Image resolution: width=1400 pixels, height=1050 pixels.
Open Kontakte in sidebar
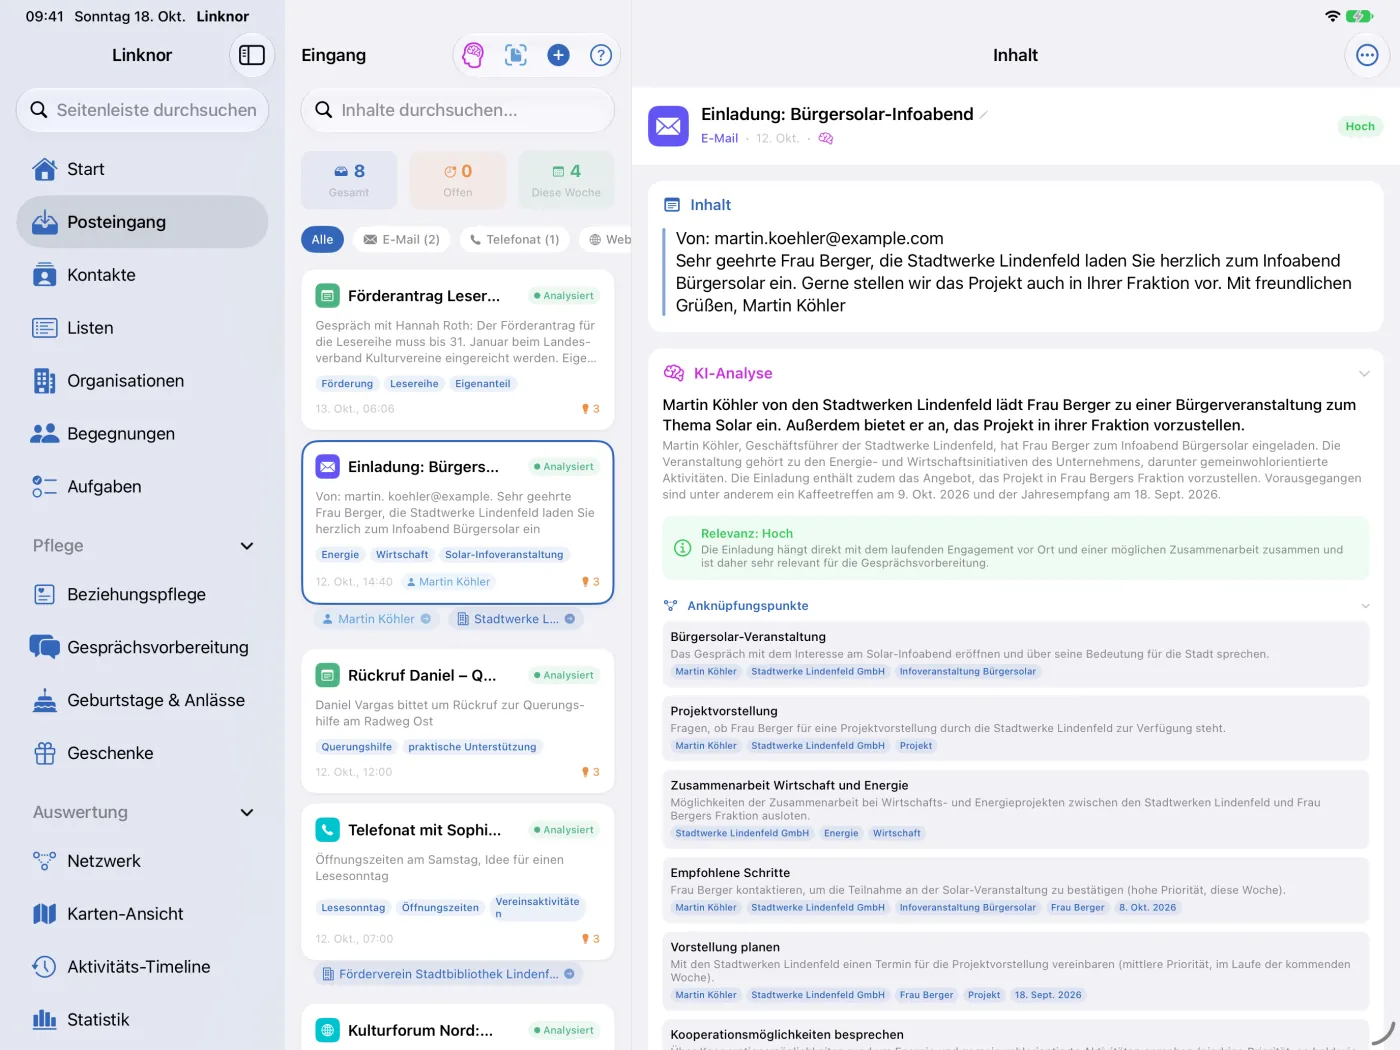(x=142, y=275)
